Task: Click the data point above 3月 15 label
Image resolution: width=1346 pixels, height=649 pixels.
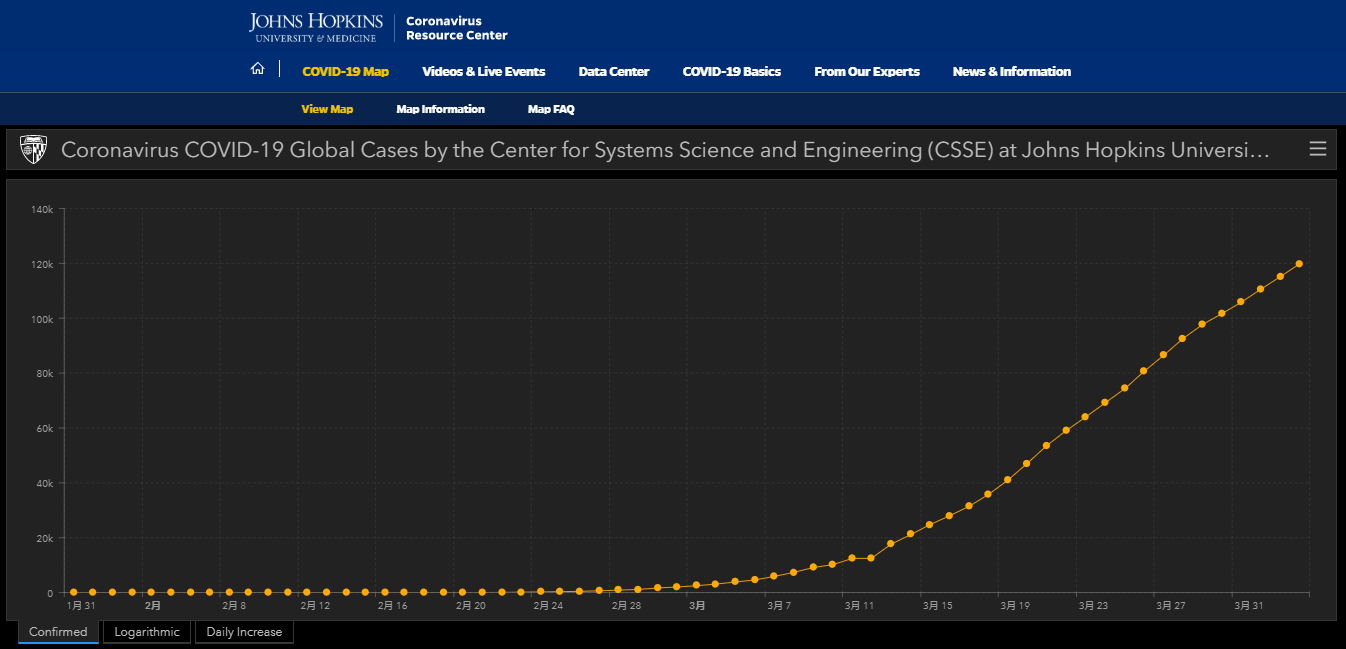Action: point(929,525)
